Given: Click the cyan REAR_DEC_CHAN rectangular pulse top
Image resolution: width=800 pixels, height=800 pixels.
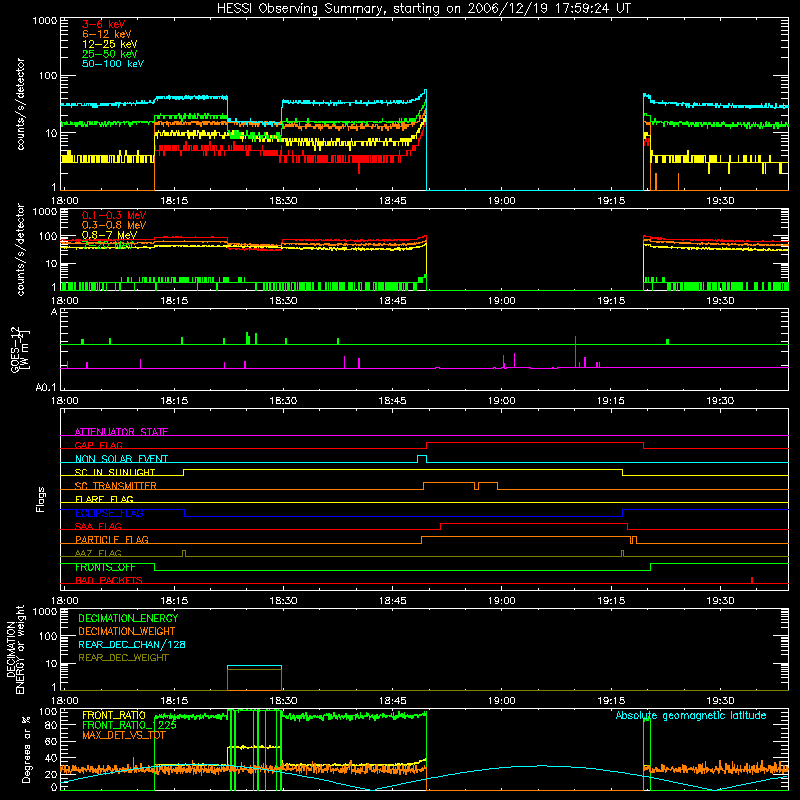Looking at the screenshot, I should (254, 666).
